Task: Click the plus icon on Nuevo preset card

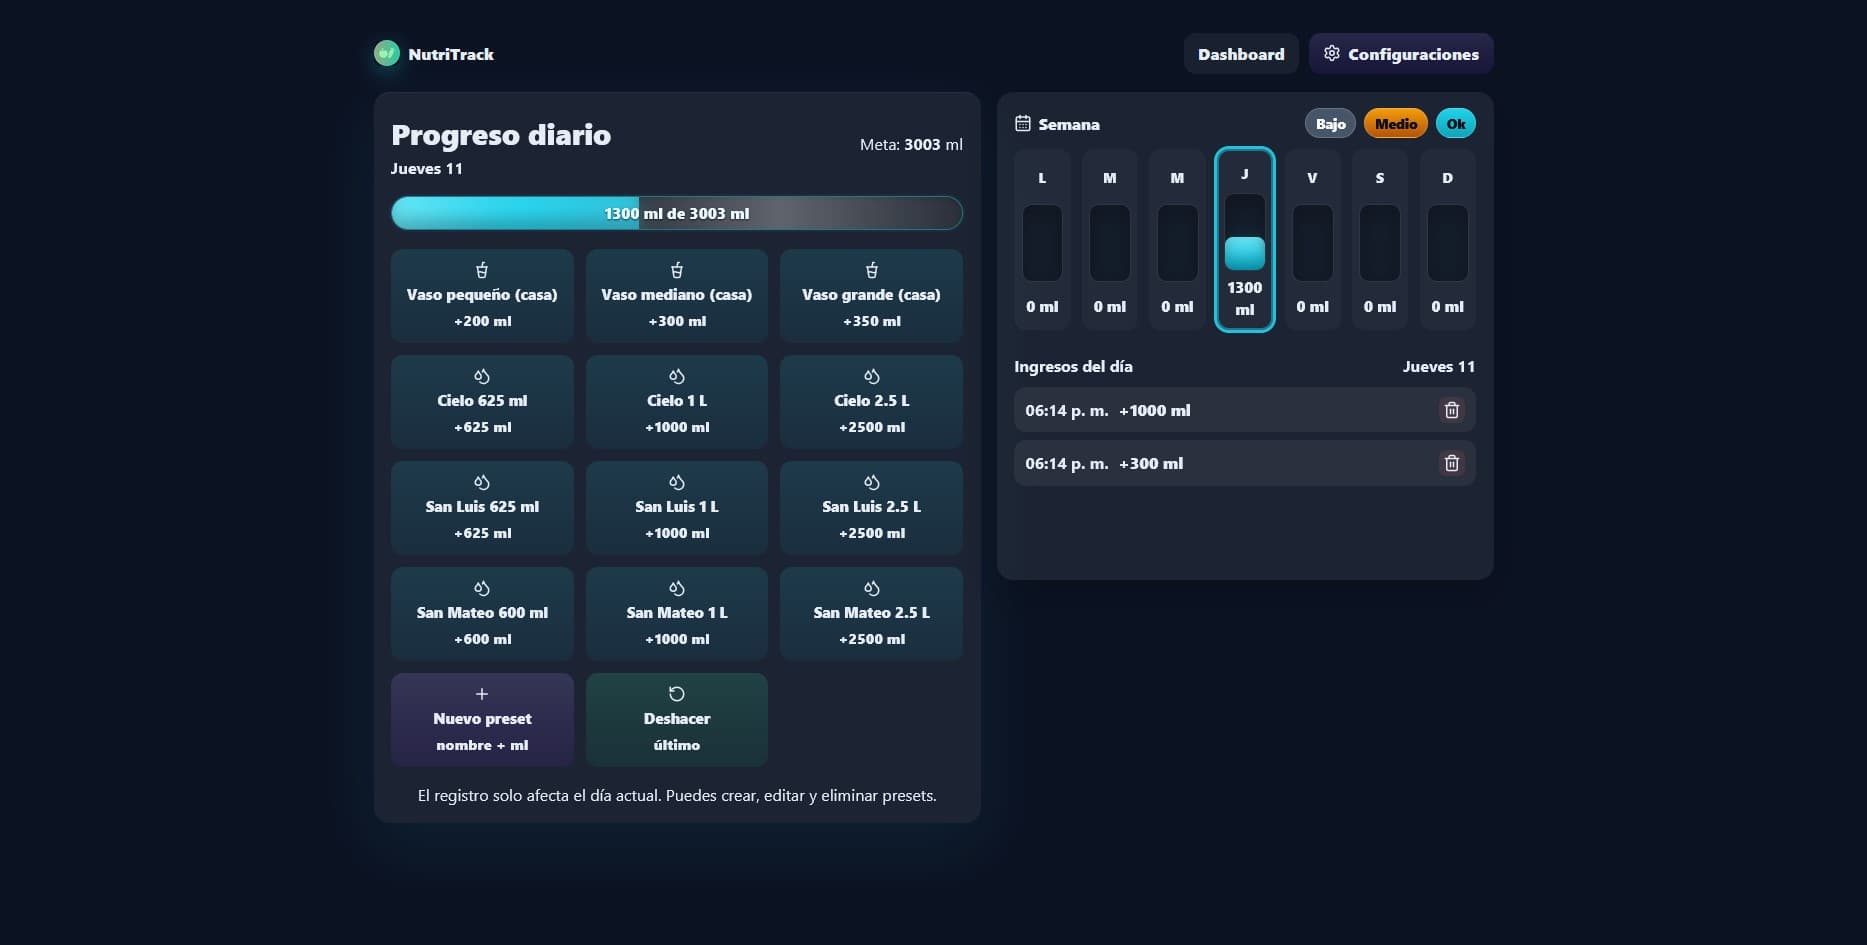Action: click(482, 693)
